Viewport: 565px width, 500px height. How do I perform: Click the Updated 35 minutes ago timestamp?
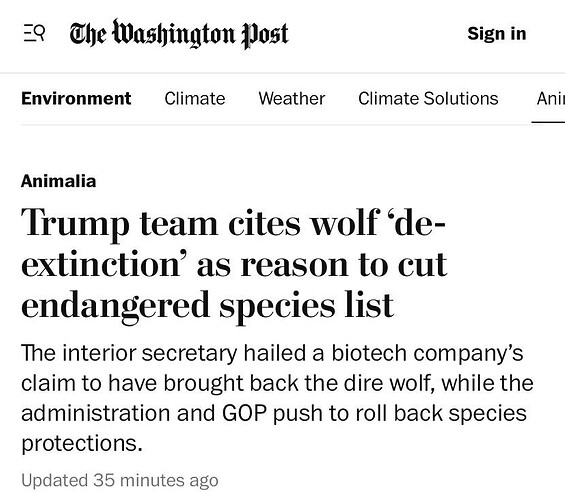120,480
